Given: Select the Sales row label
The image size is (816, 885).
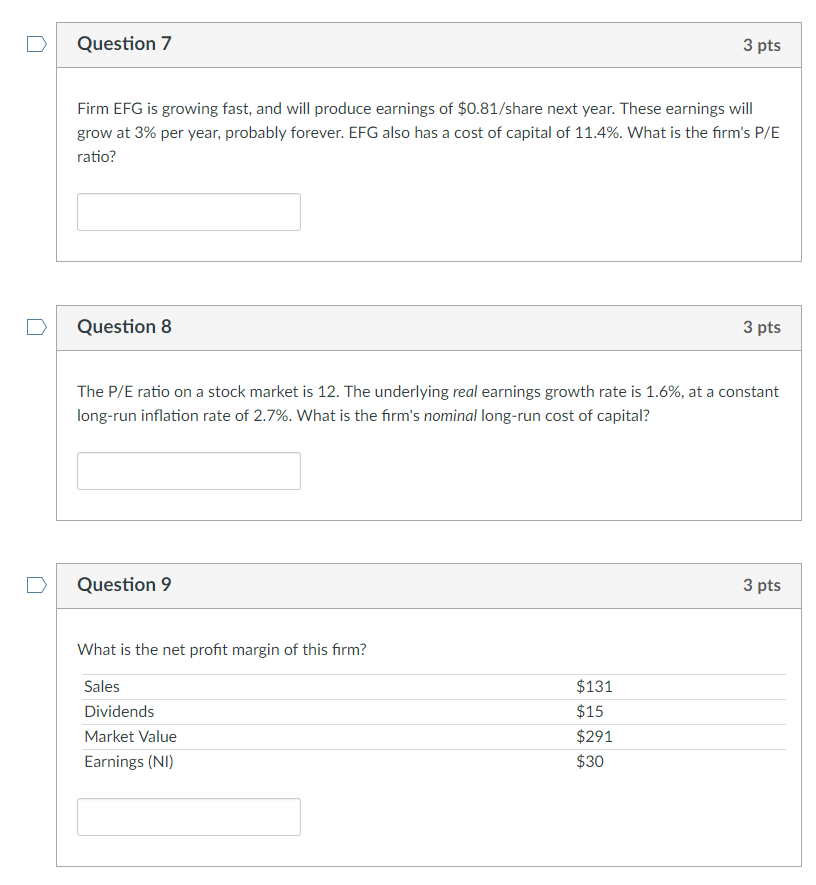Looking at the screenshot, I should (101, 687).
